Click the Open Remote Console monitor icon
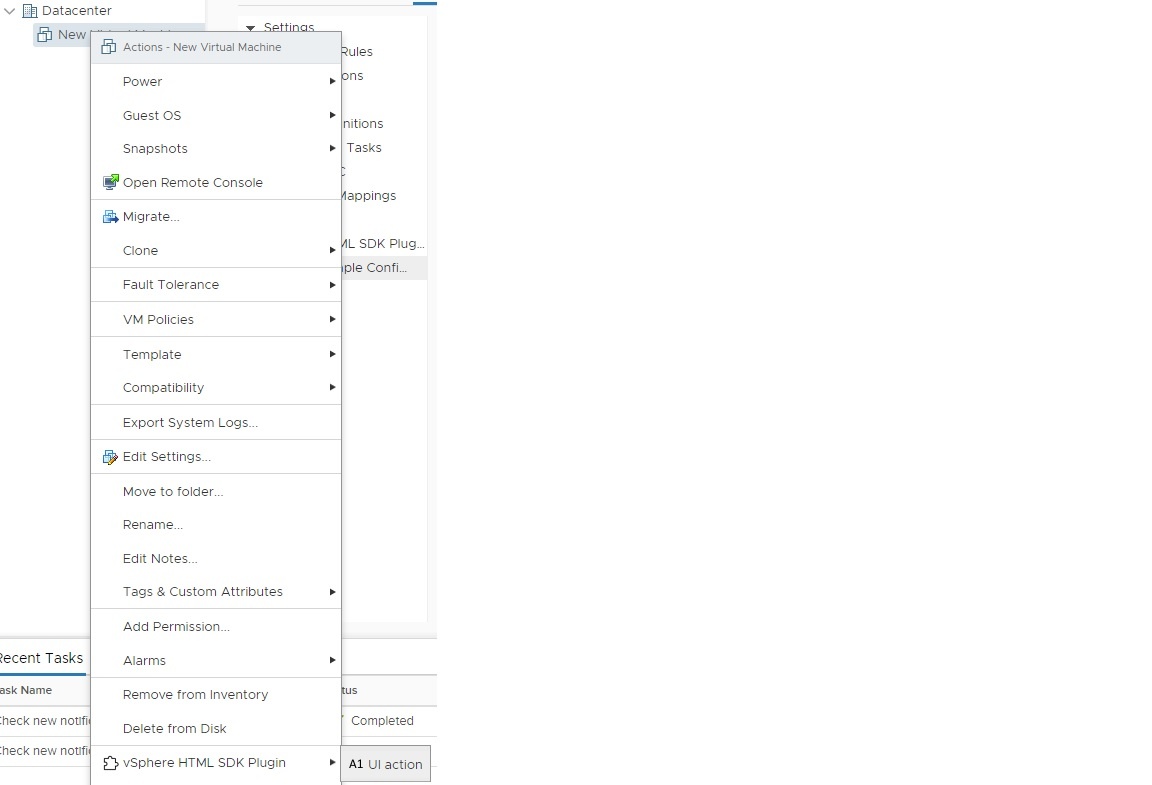Screen dimensions: 1152x785 tap(111, 182)
